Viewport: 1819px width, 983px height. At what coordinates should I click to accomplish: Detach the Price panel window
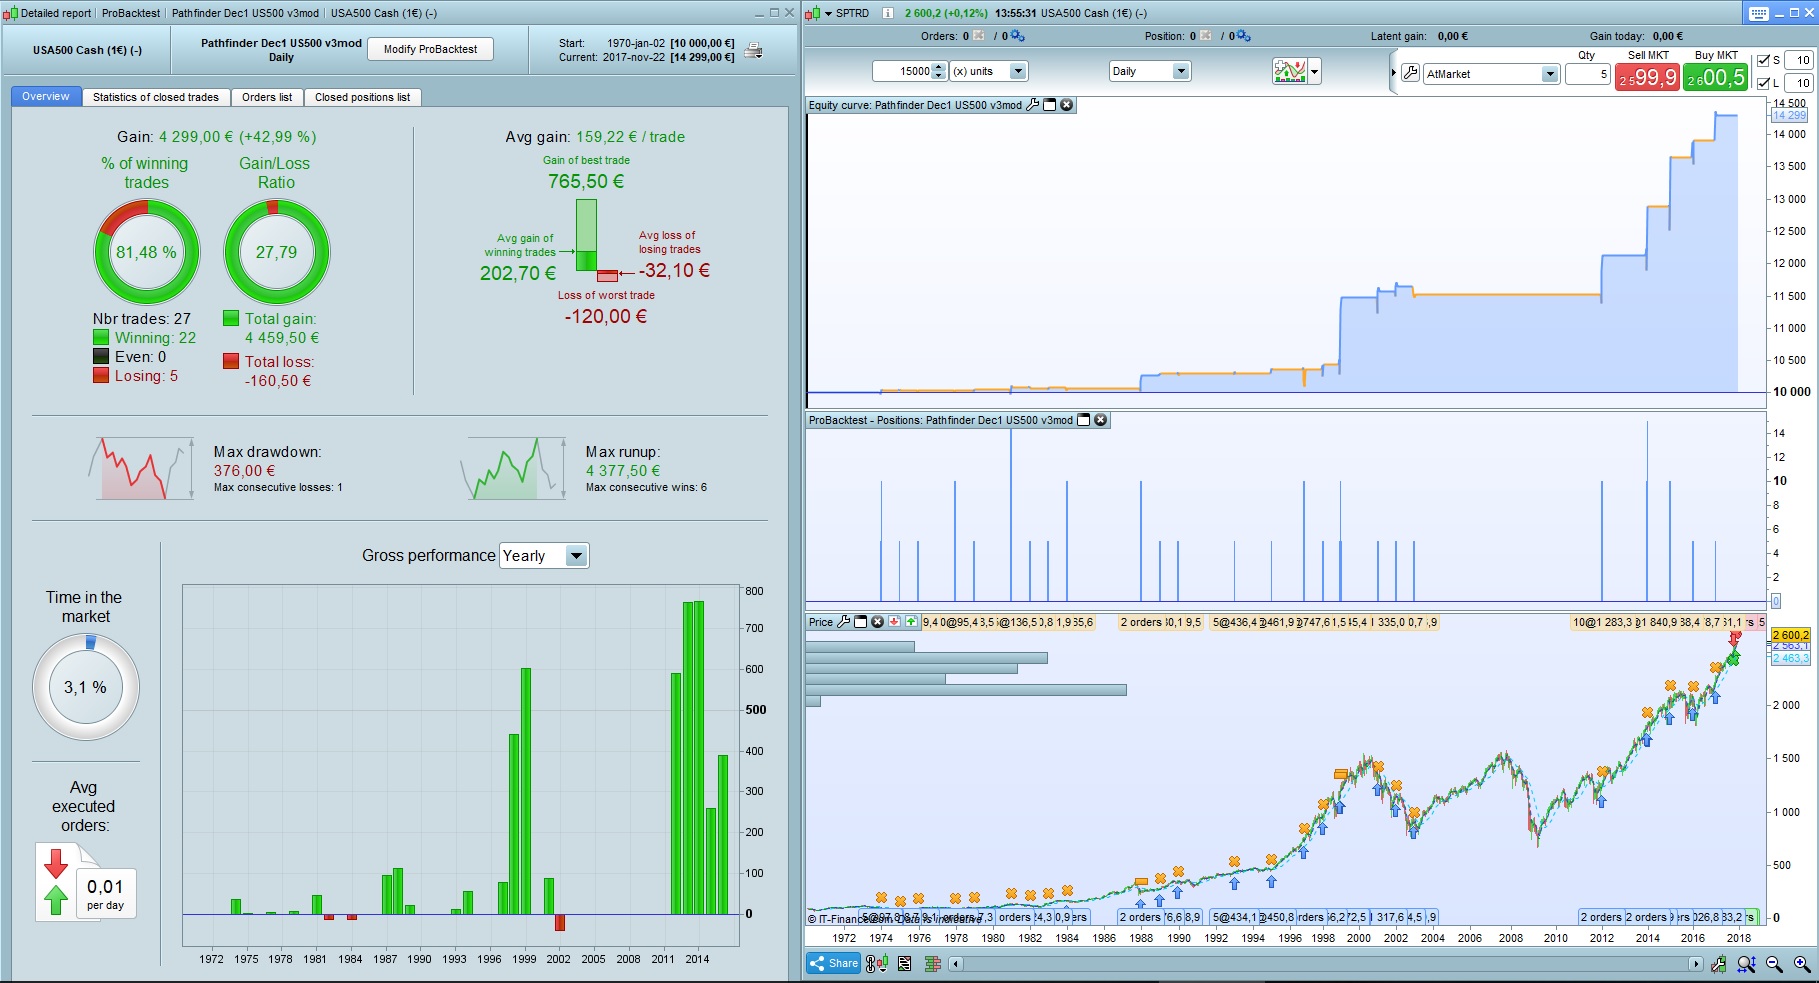860,622
